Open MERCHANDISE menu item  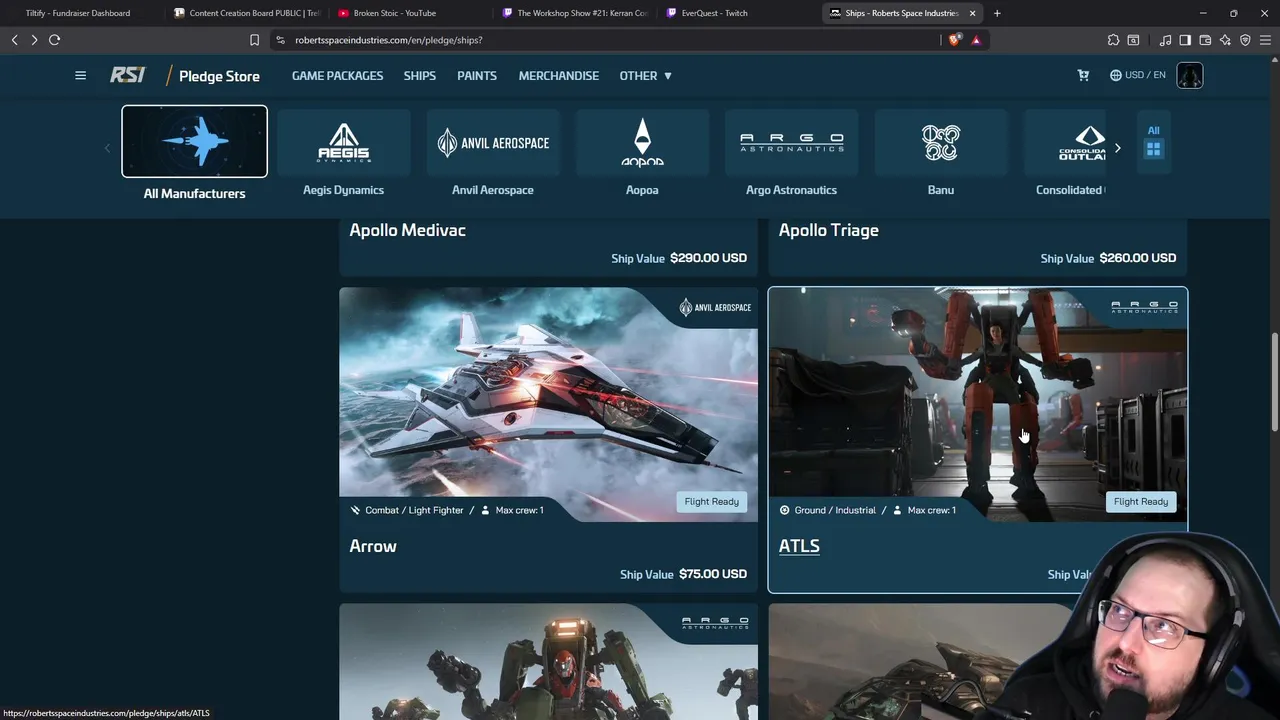[x=559, y=76]
